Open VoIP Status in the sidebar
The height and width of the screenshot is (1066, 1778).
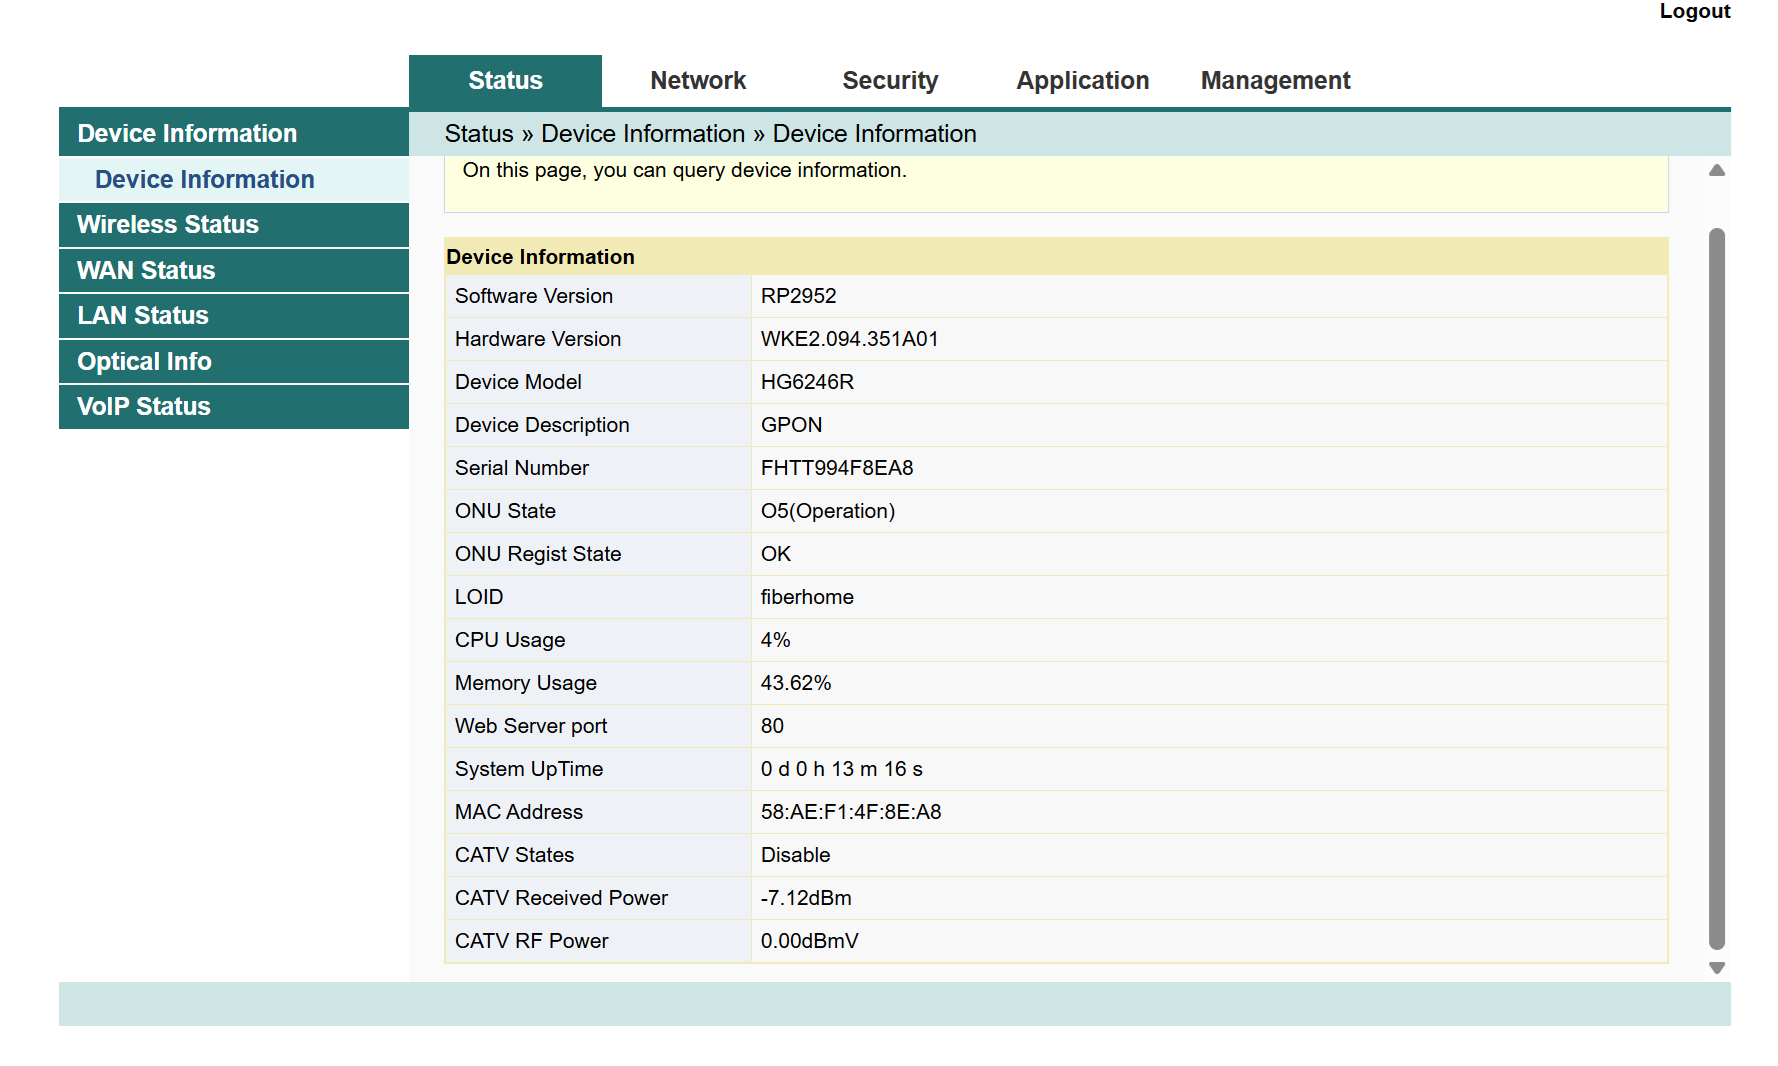(x=144, y=407)
